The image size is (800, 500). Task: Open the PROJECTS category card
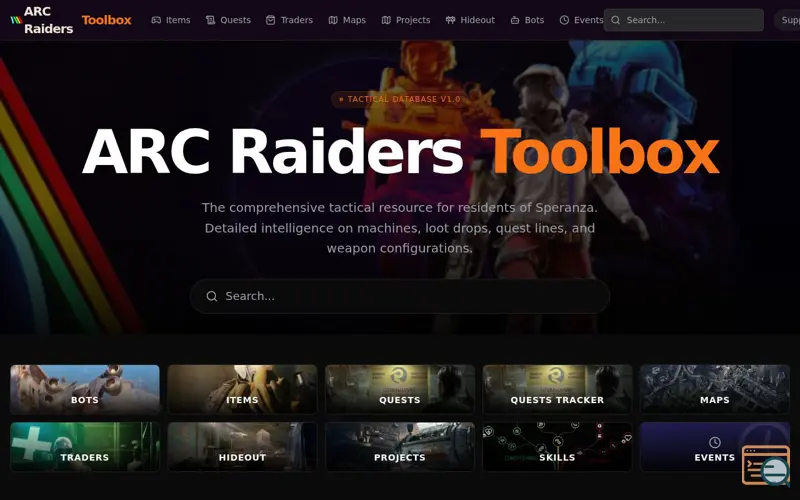(x=400, y=446)
